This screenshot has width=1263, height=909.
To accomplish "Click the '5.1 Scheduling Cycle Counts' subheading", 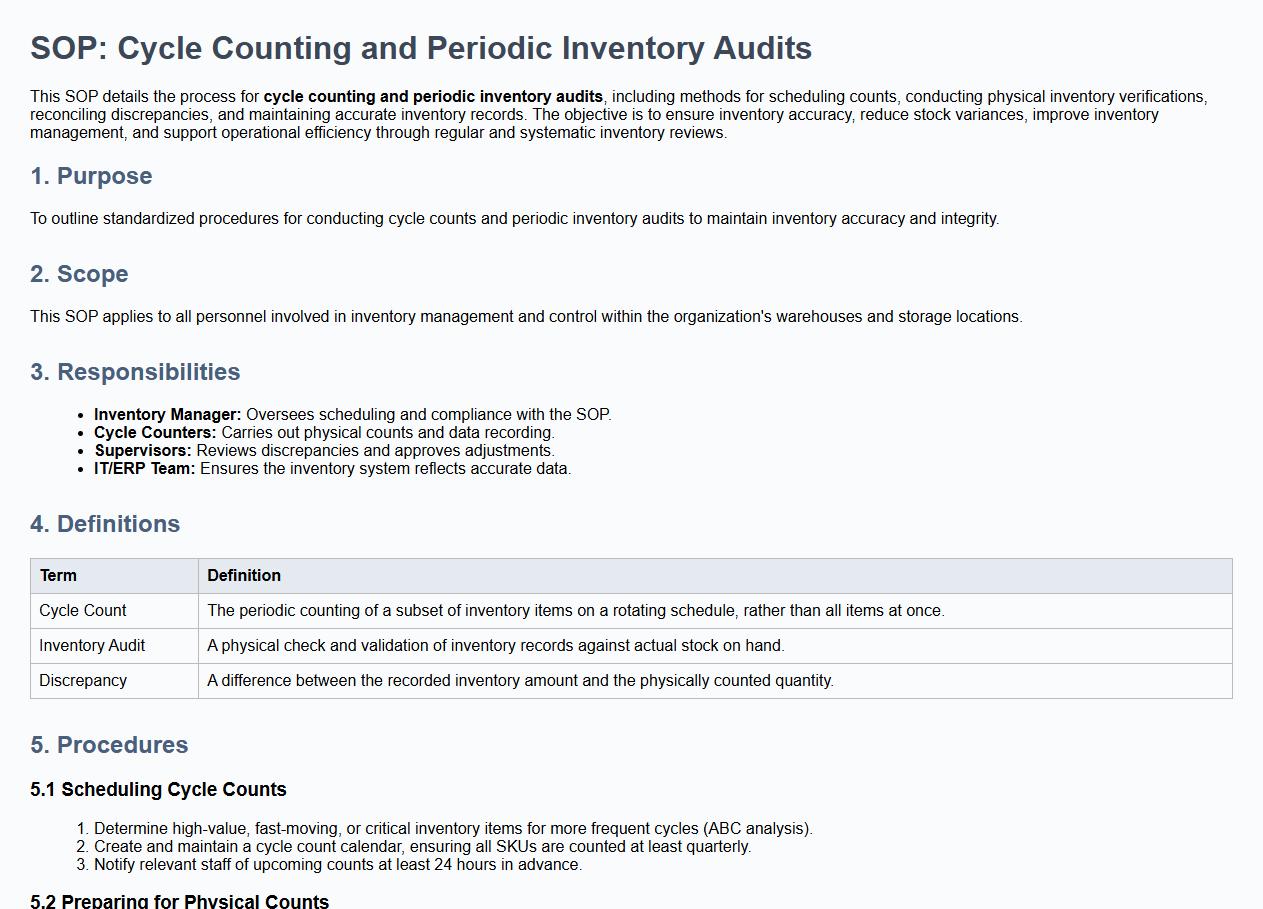I will point(158,790).
